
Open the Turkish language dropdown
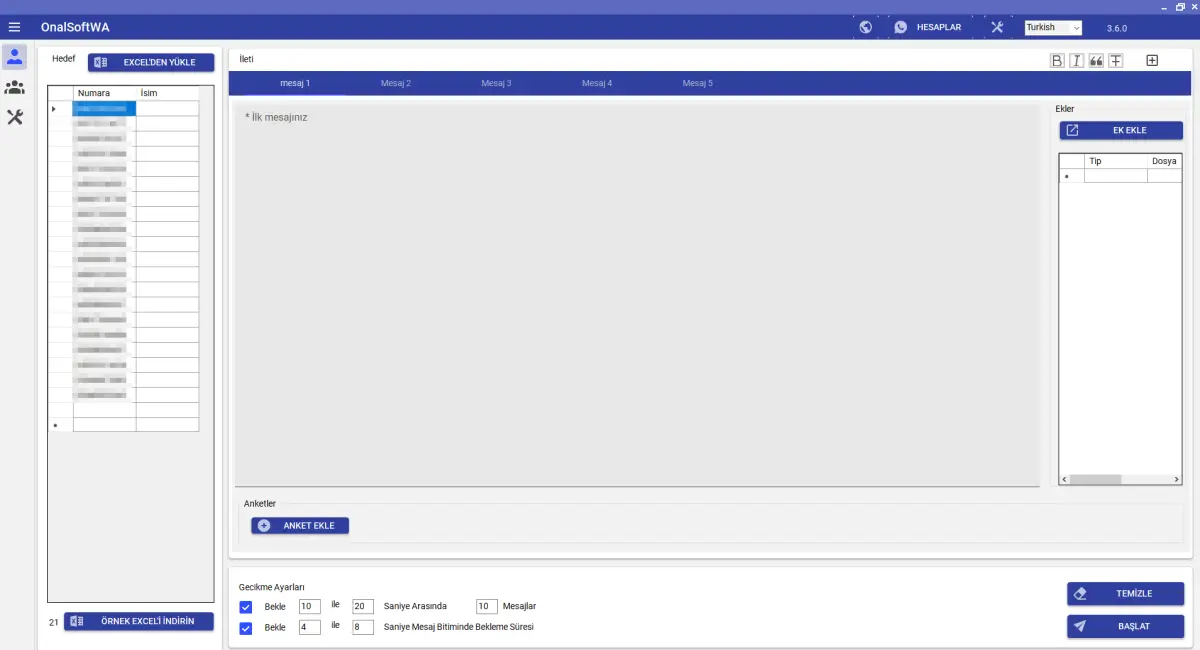click(1053, 28)
